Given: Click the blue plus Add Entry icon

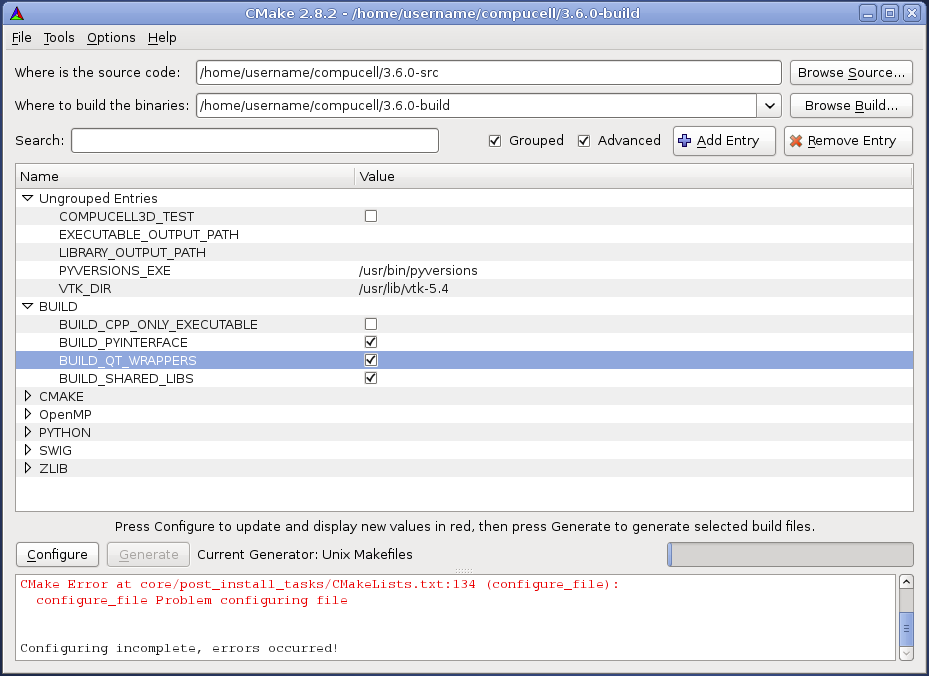Looking at the screenshot, I should pyautogui.click(x=684, y=141).
